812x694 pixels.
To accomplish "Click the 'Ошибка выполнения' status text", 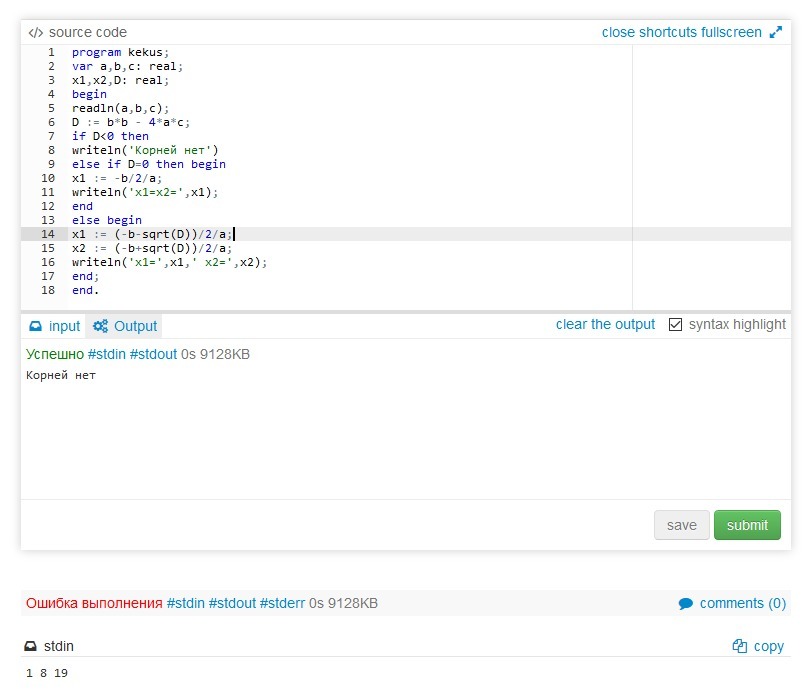I will (94, 603).
